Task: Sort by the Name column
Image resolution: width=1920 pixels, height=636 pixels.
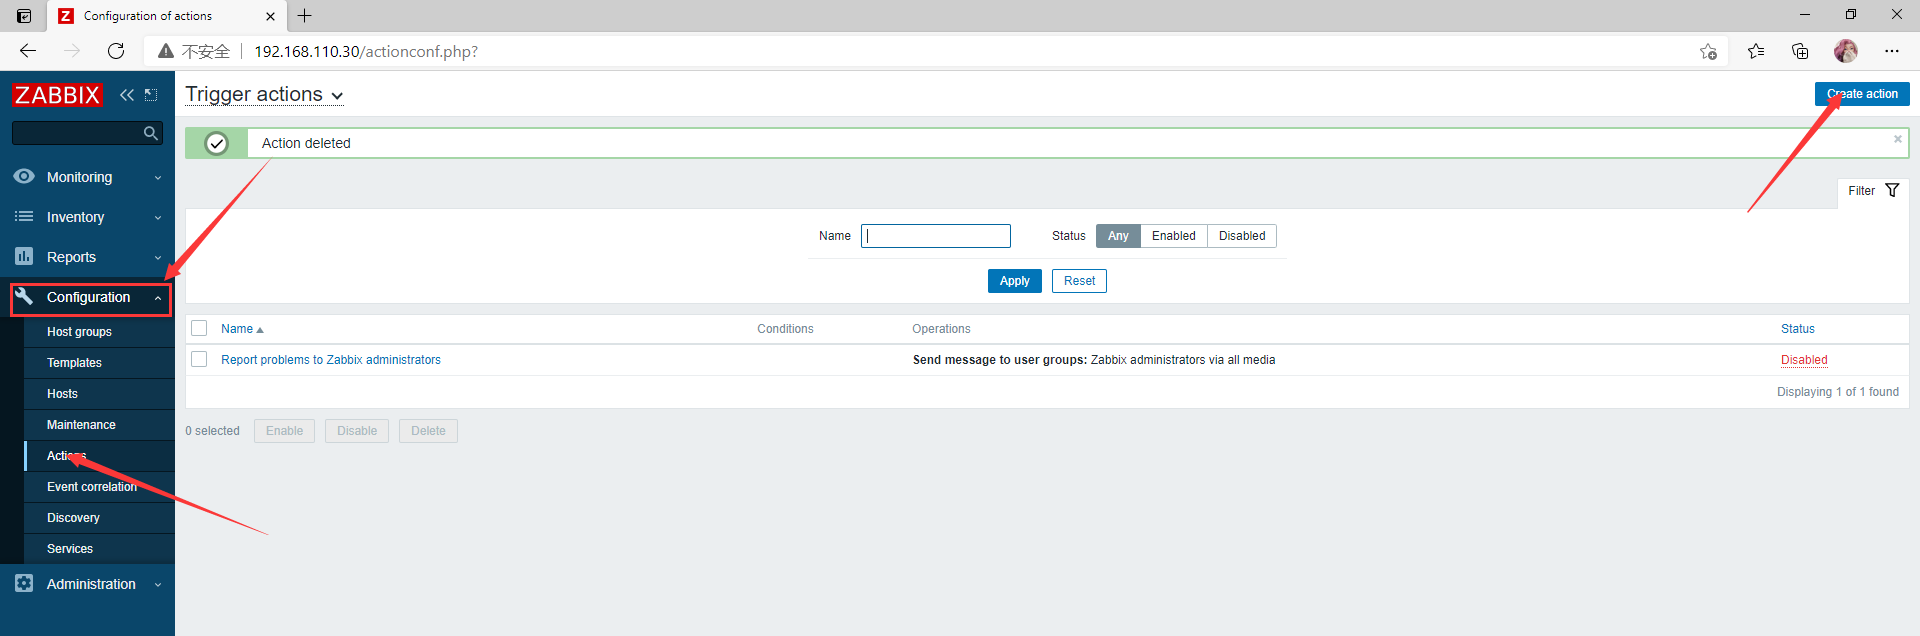Action: 242,329
